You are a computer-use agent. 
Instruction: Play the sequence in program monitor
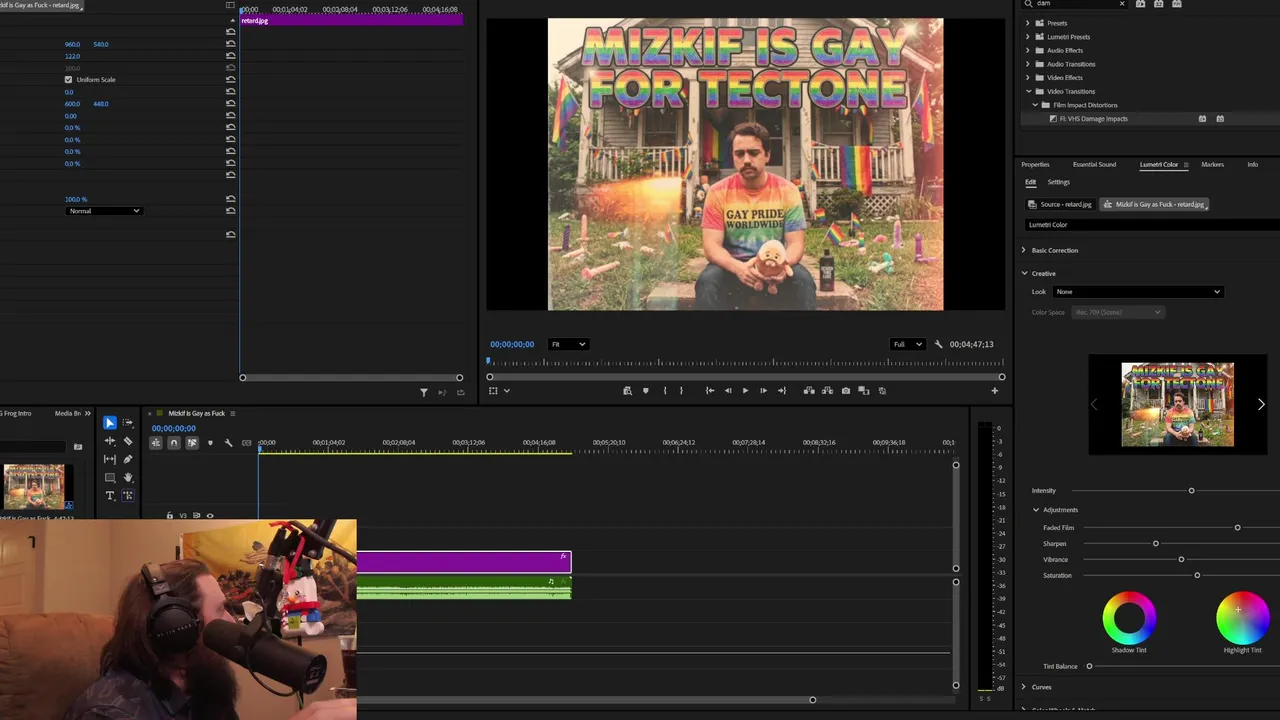pyautogui.click(x=745, y=391)
